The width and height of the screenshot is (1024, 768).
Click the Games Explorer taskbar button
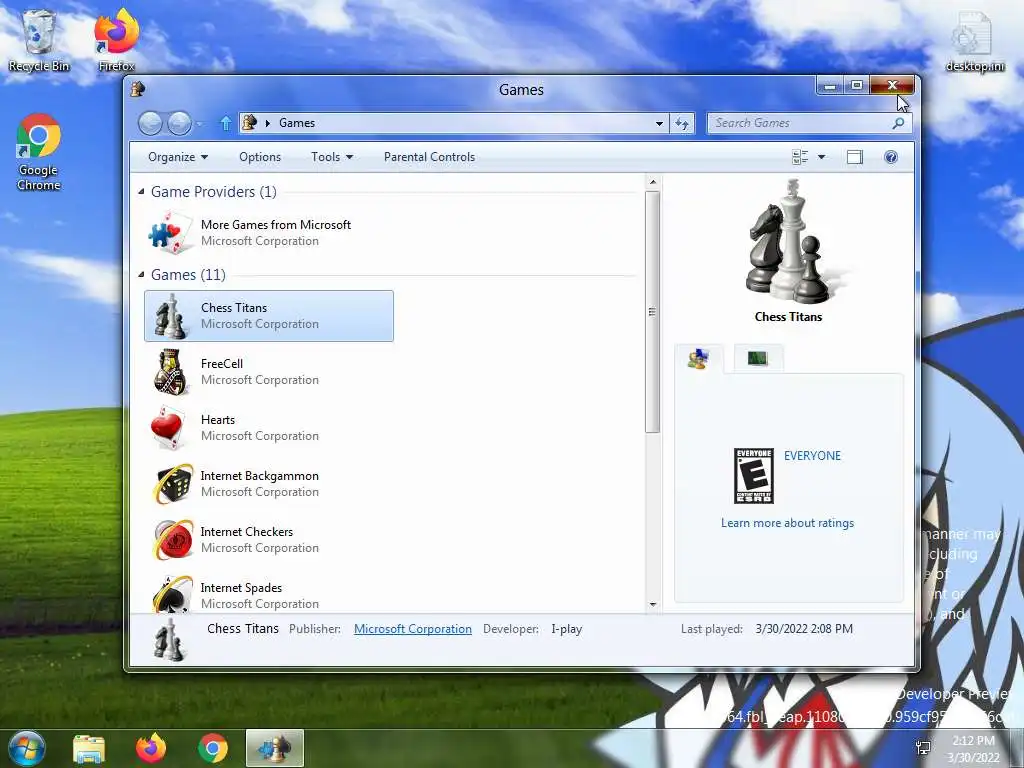coord(275,748)
